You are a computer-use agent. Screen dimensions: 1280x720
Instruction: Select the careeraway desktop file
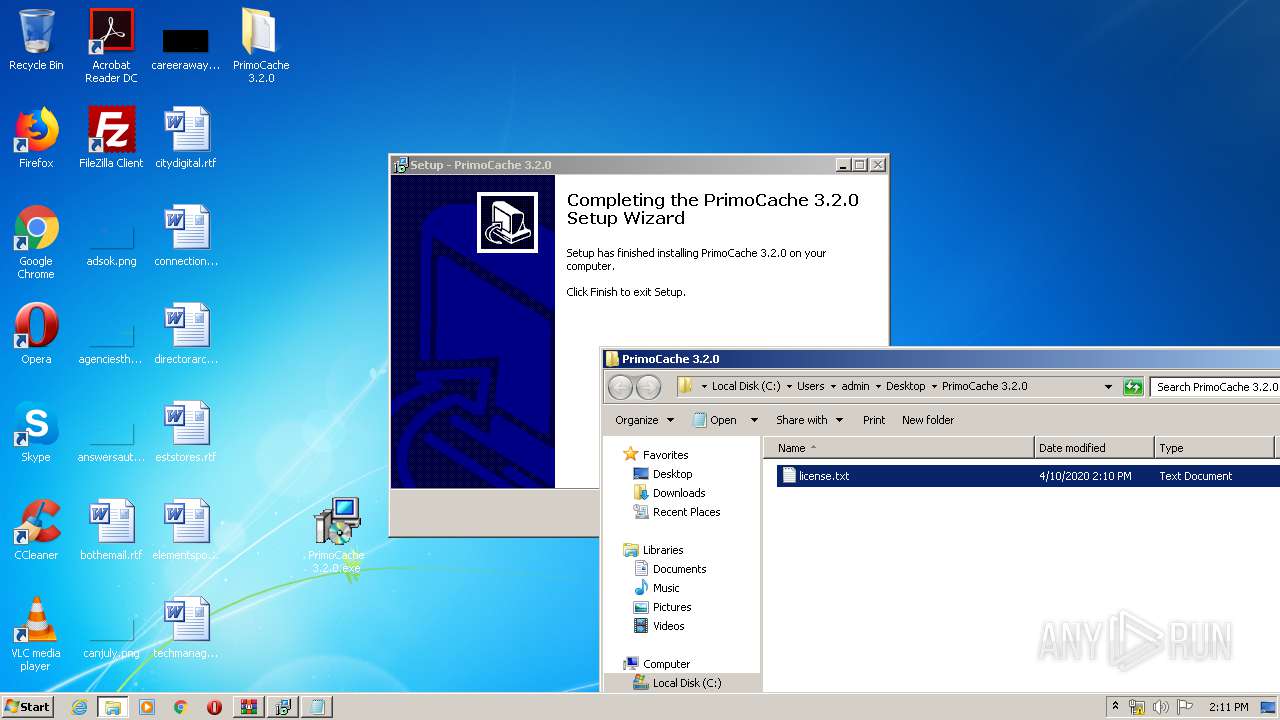(186, 50)
